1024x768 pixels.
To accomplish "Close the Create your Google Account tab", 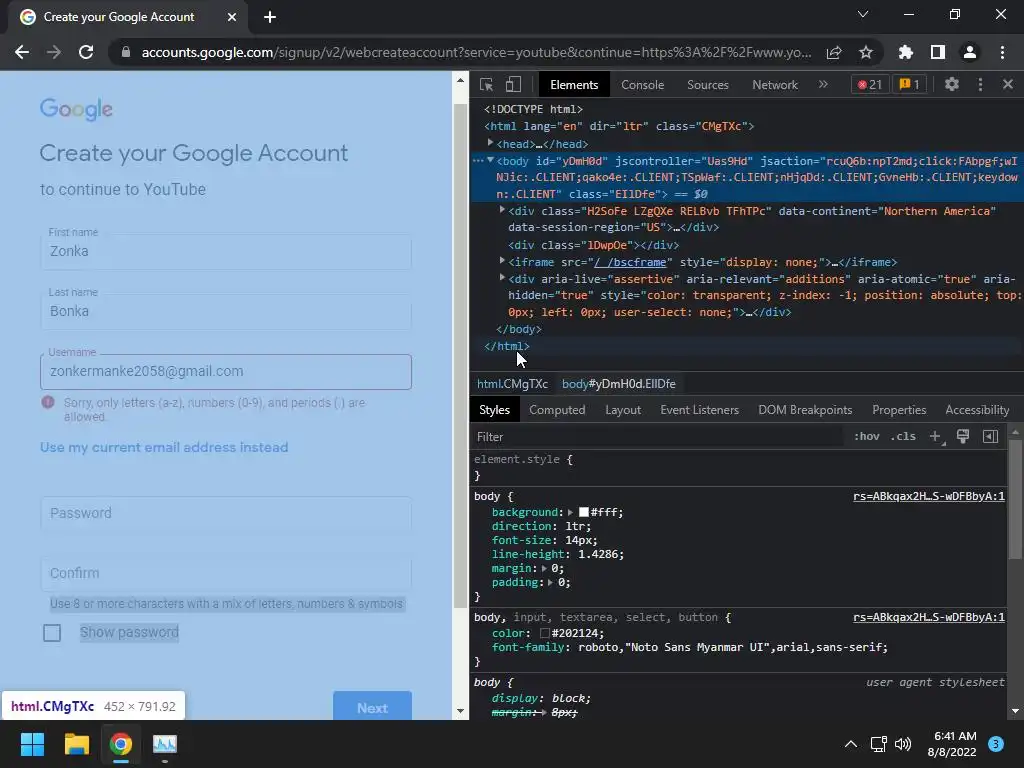I will [x=232, y=17].
